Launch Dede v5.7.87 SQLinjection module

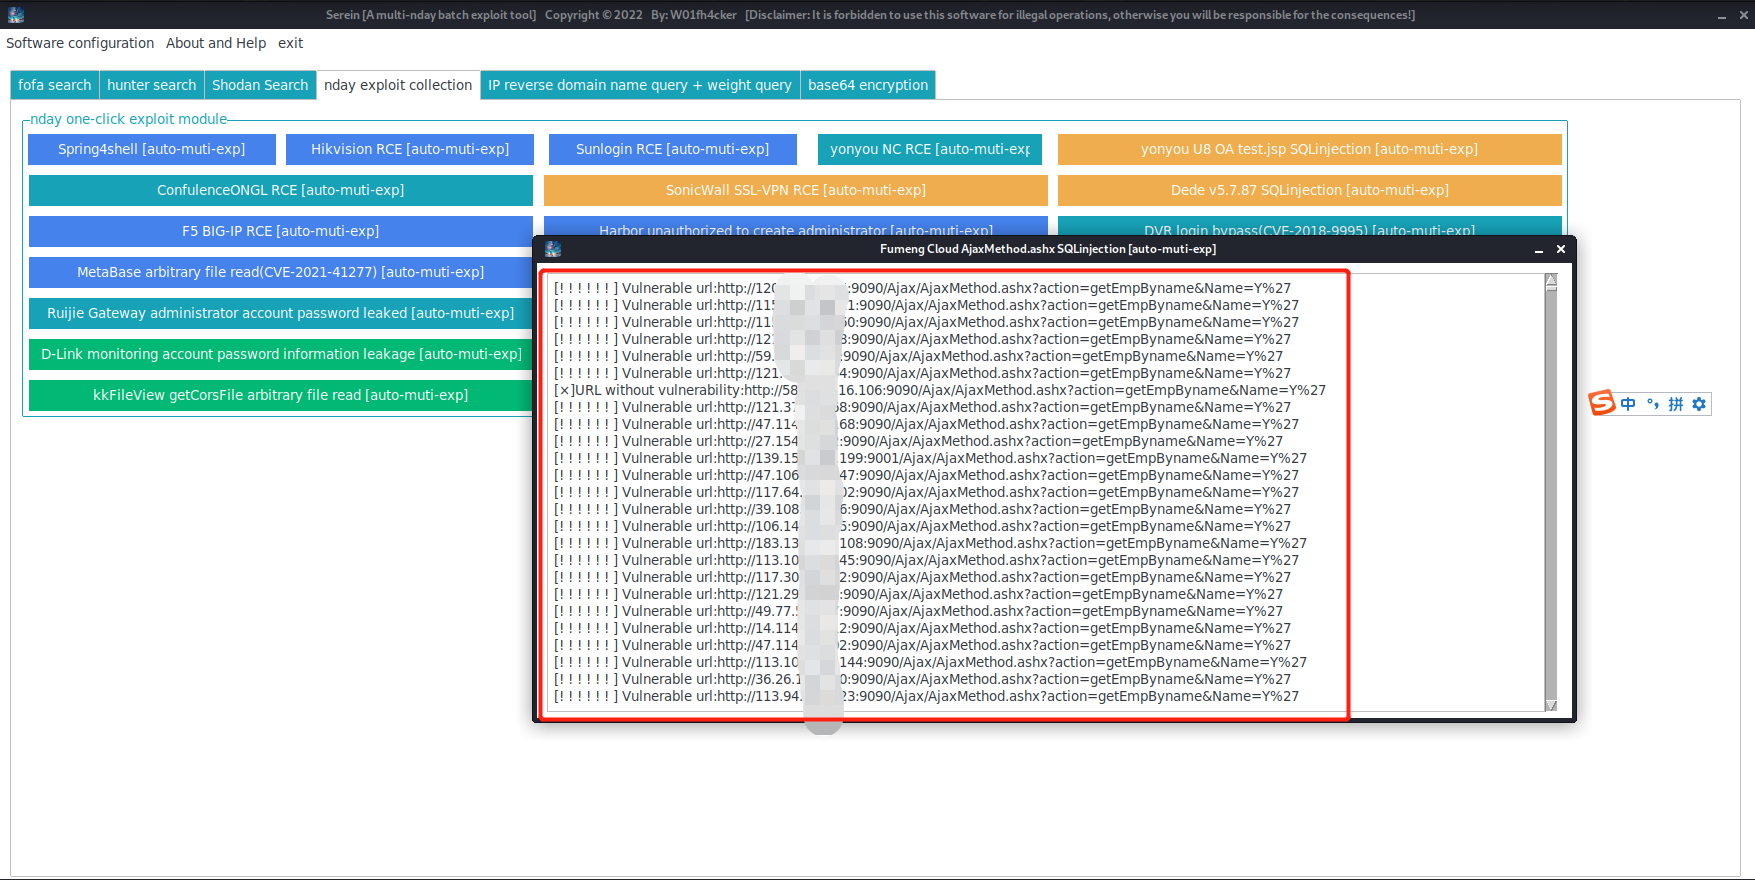pyautogui.click(x=1310, y=190)
